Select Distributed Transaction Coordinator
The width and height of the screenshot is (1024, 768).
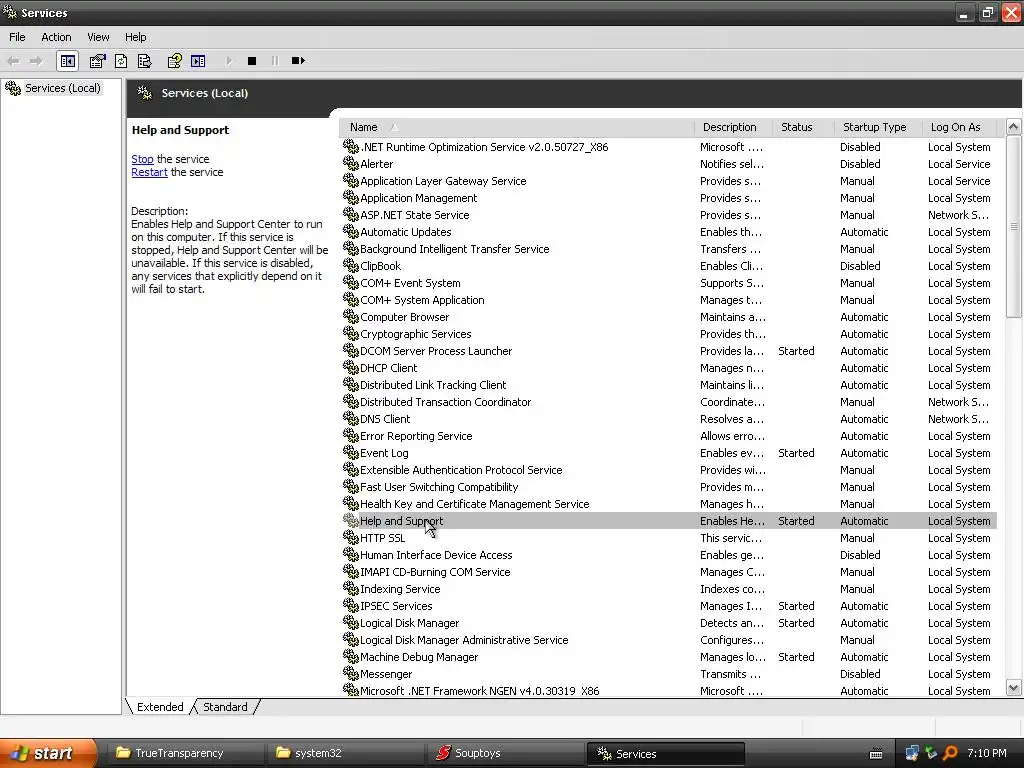pyautogui.click(x=667, y=402)
